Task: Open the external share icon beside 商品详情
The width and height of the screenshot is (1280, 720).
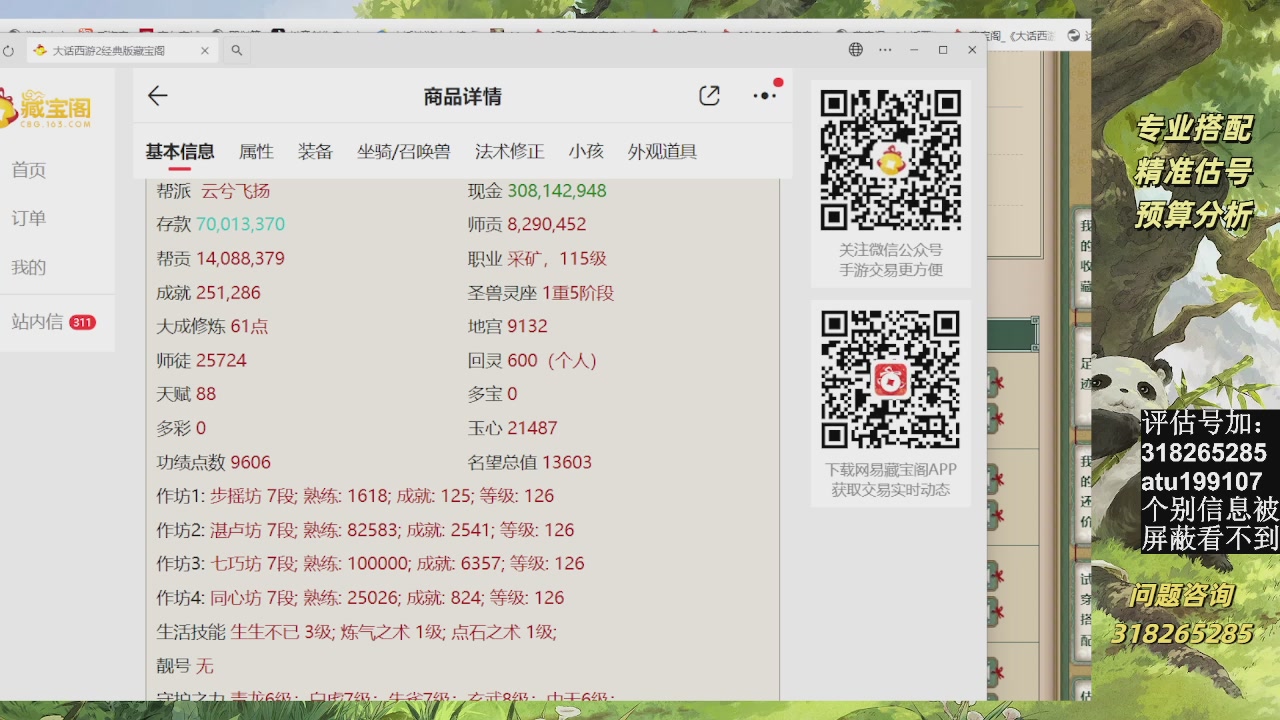Action: point(709,95)
